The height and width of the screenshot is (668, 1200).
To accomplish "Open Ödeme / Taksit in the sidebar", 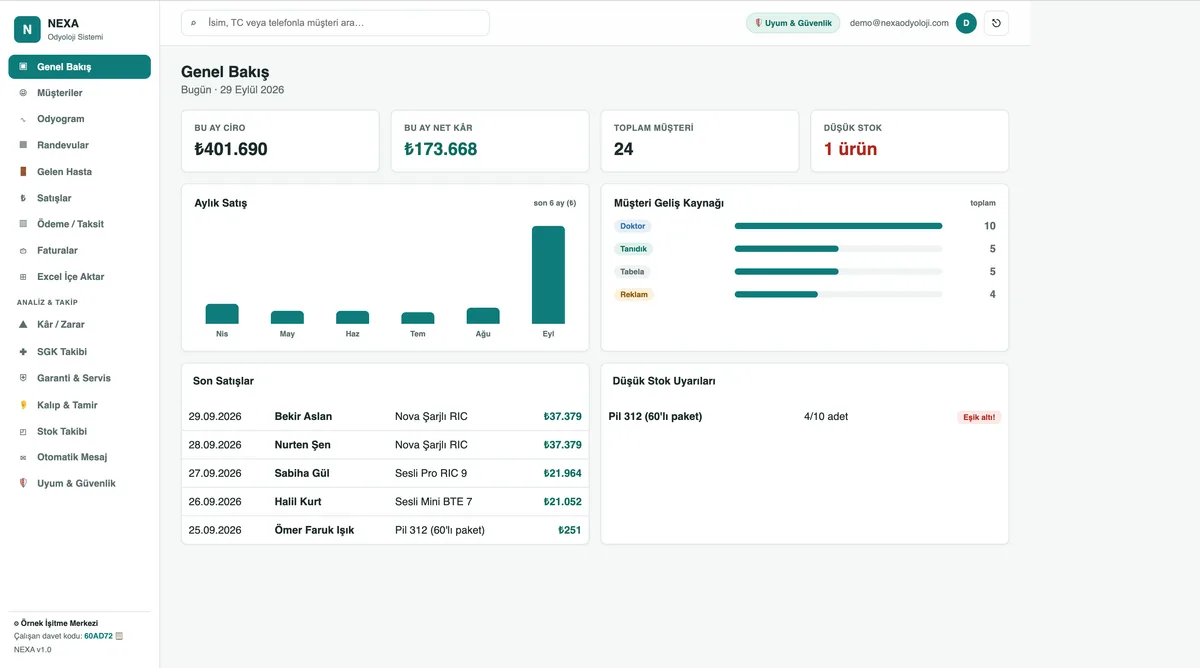I will [80, 224].
